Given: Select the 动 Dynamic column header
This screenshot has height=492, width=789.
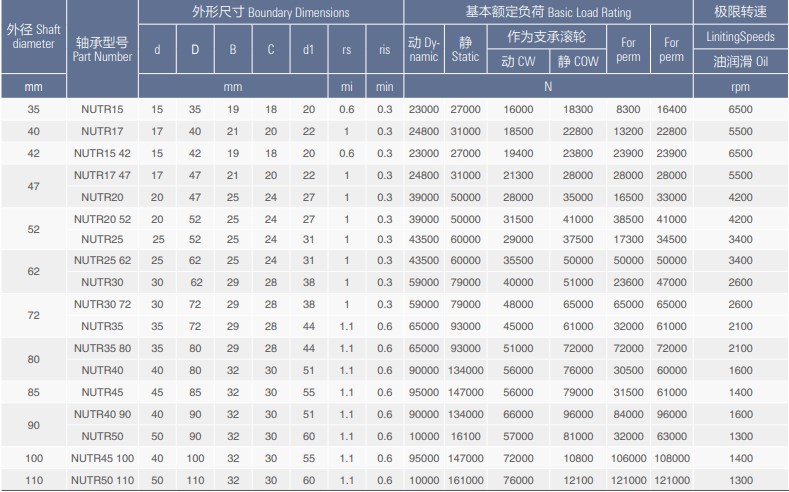Looking at the screenshot, I should coord(424,49).
